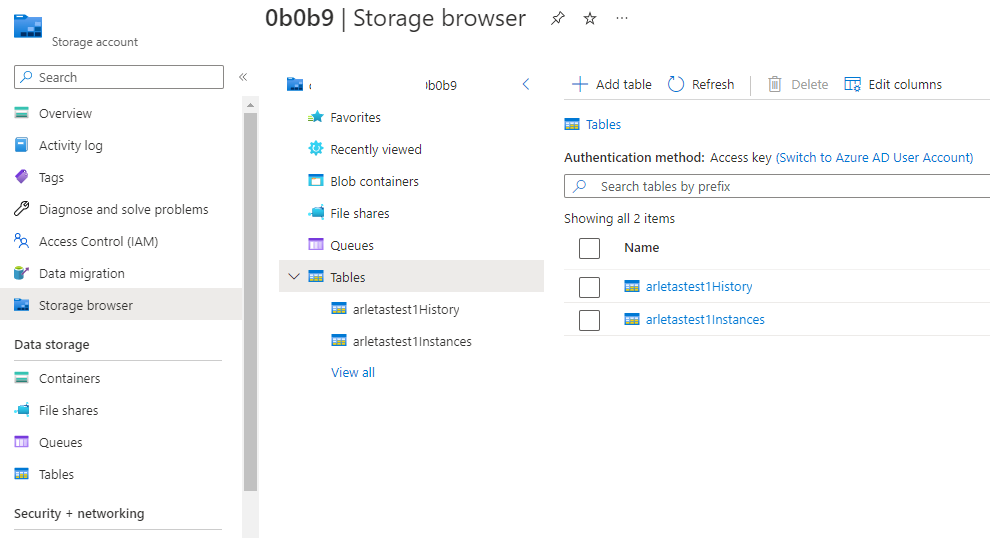Open Containers under Data storage

[69, 378]
